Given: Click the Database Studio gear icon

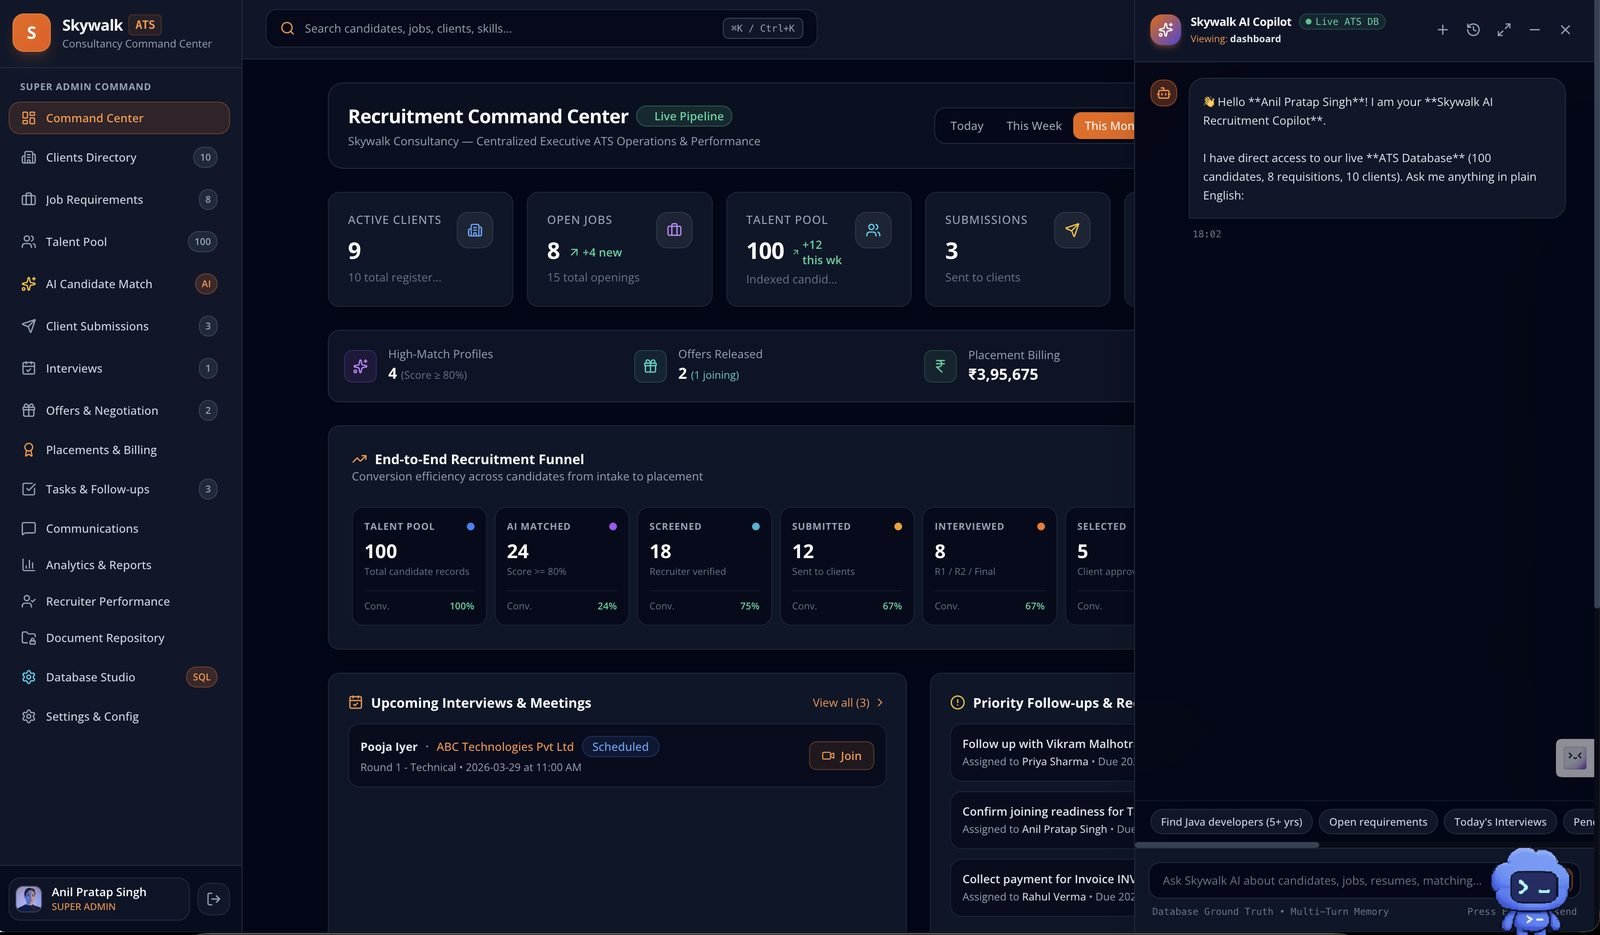Looking at the screenshot, I should point(29,677).
